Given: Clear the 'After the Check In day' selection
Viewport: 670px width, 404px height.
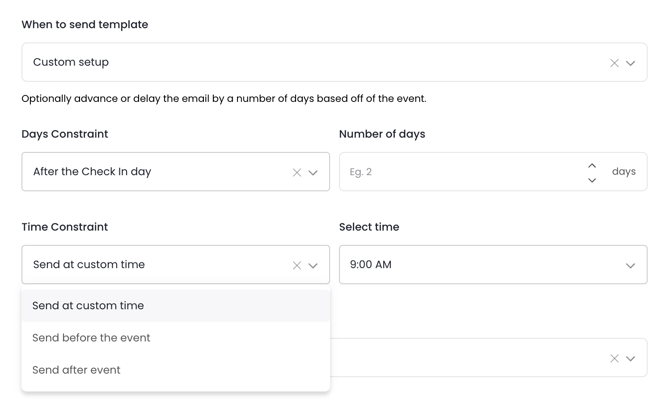Looking at the screenshot, I should (x=296, y=173).
